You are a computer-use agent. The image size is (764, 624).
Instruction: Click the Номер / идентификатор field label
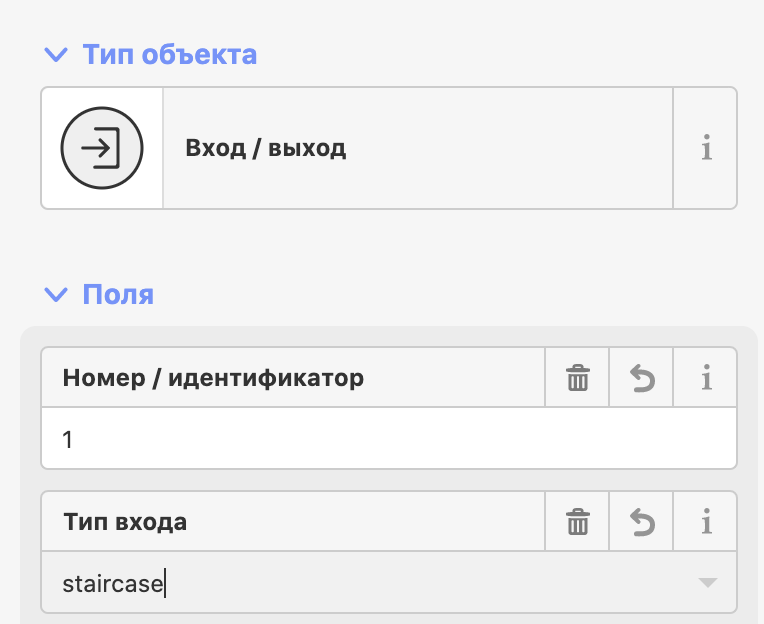coord(213,378)
